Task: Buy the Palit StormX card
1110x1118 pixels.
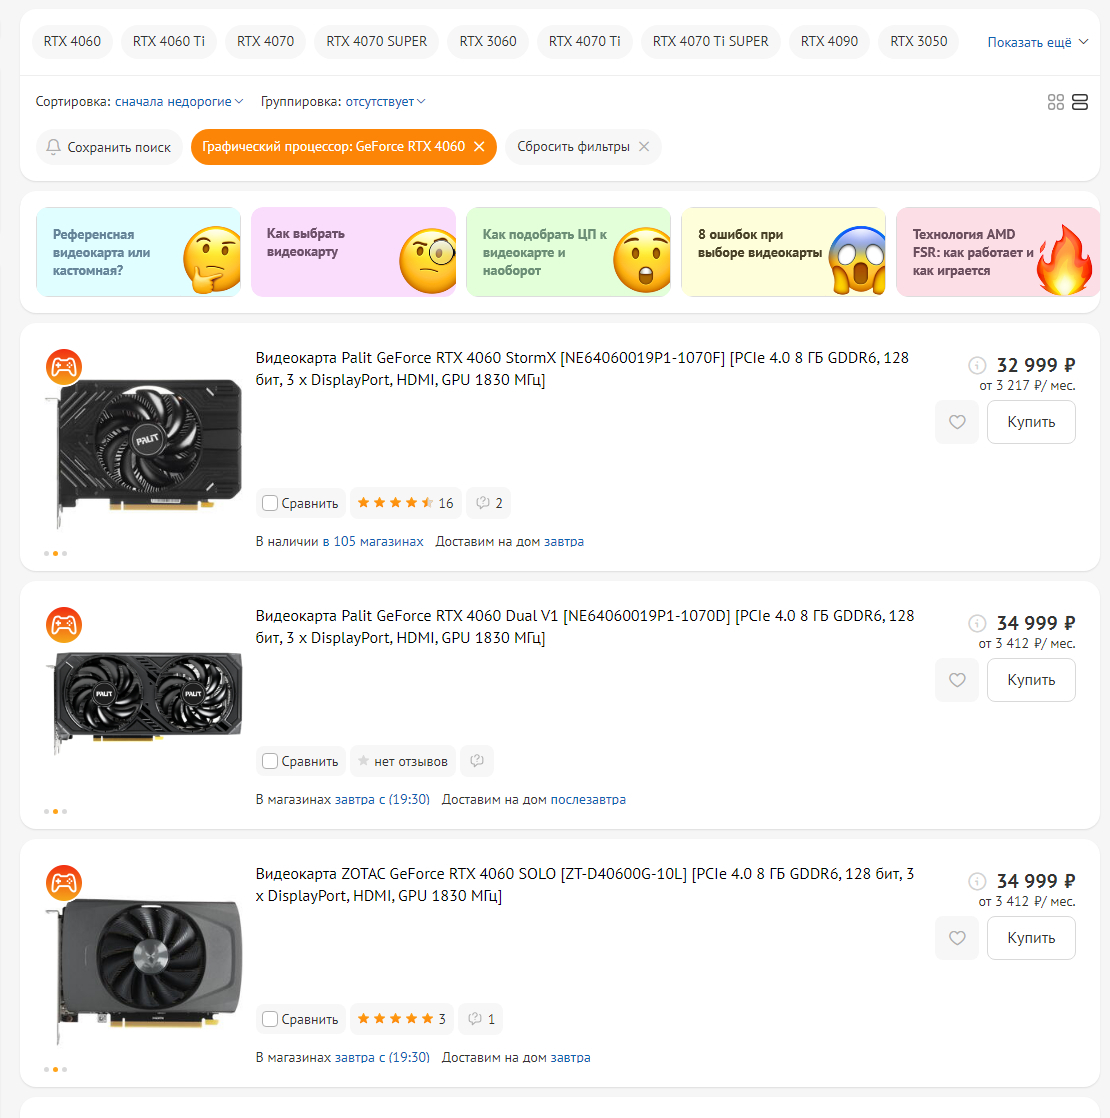Action: click(1031, 422)
